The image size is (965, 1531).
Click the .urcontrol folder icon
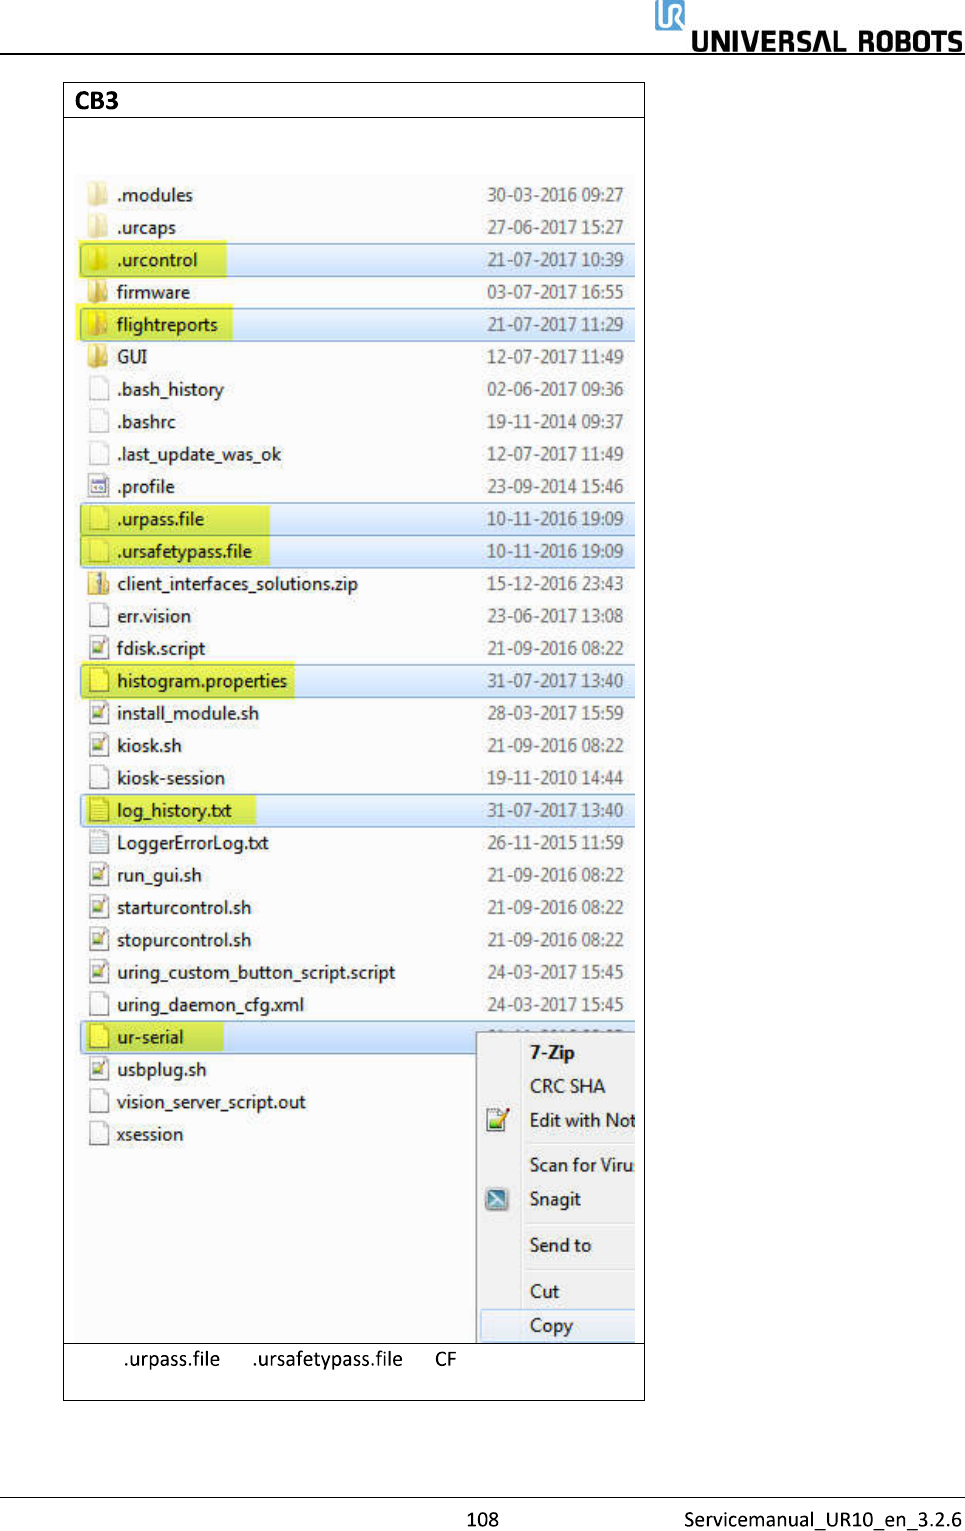[98, 259]
